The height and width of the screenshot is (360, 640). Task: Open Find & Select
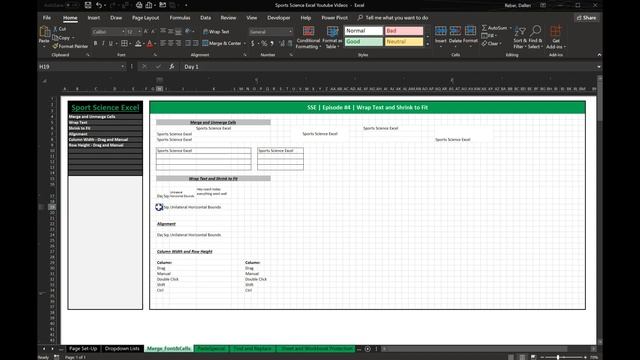tap(535, 37)
